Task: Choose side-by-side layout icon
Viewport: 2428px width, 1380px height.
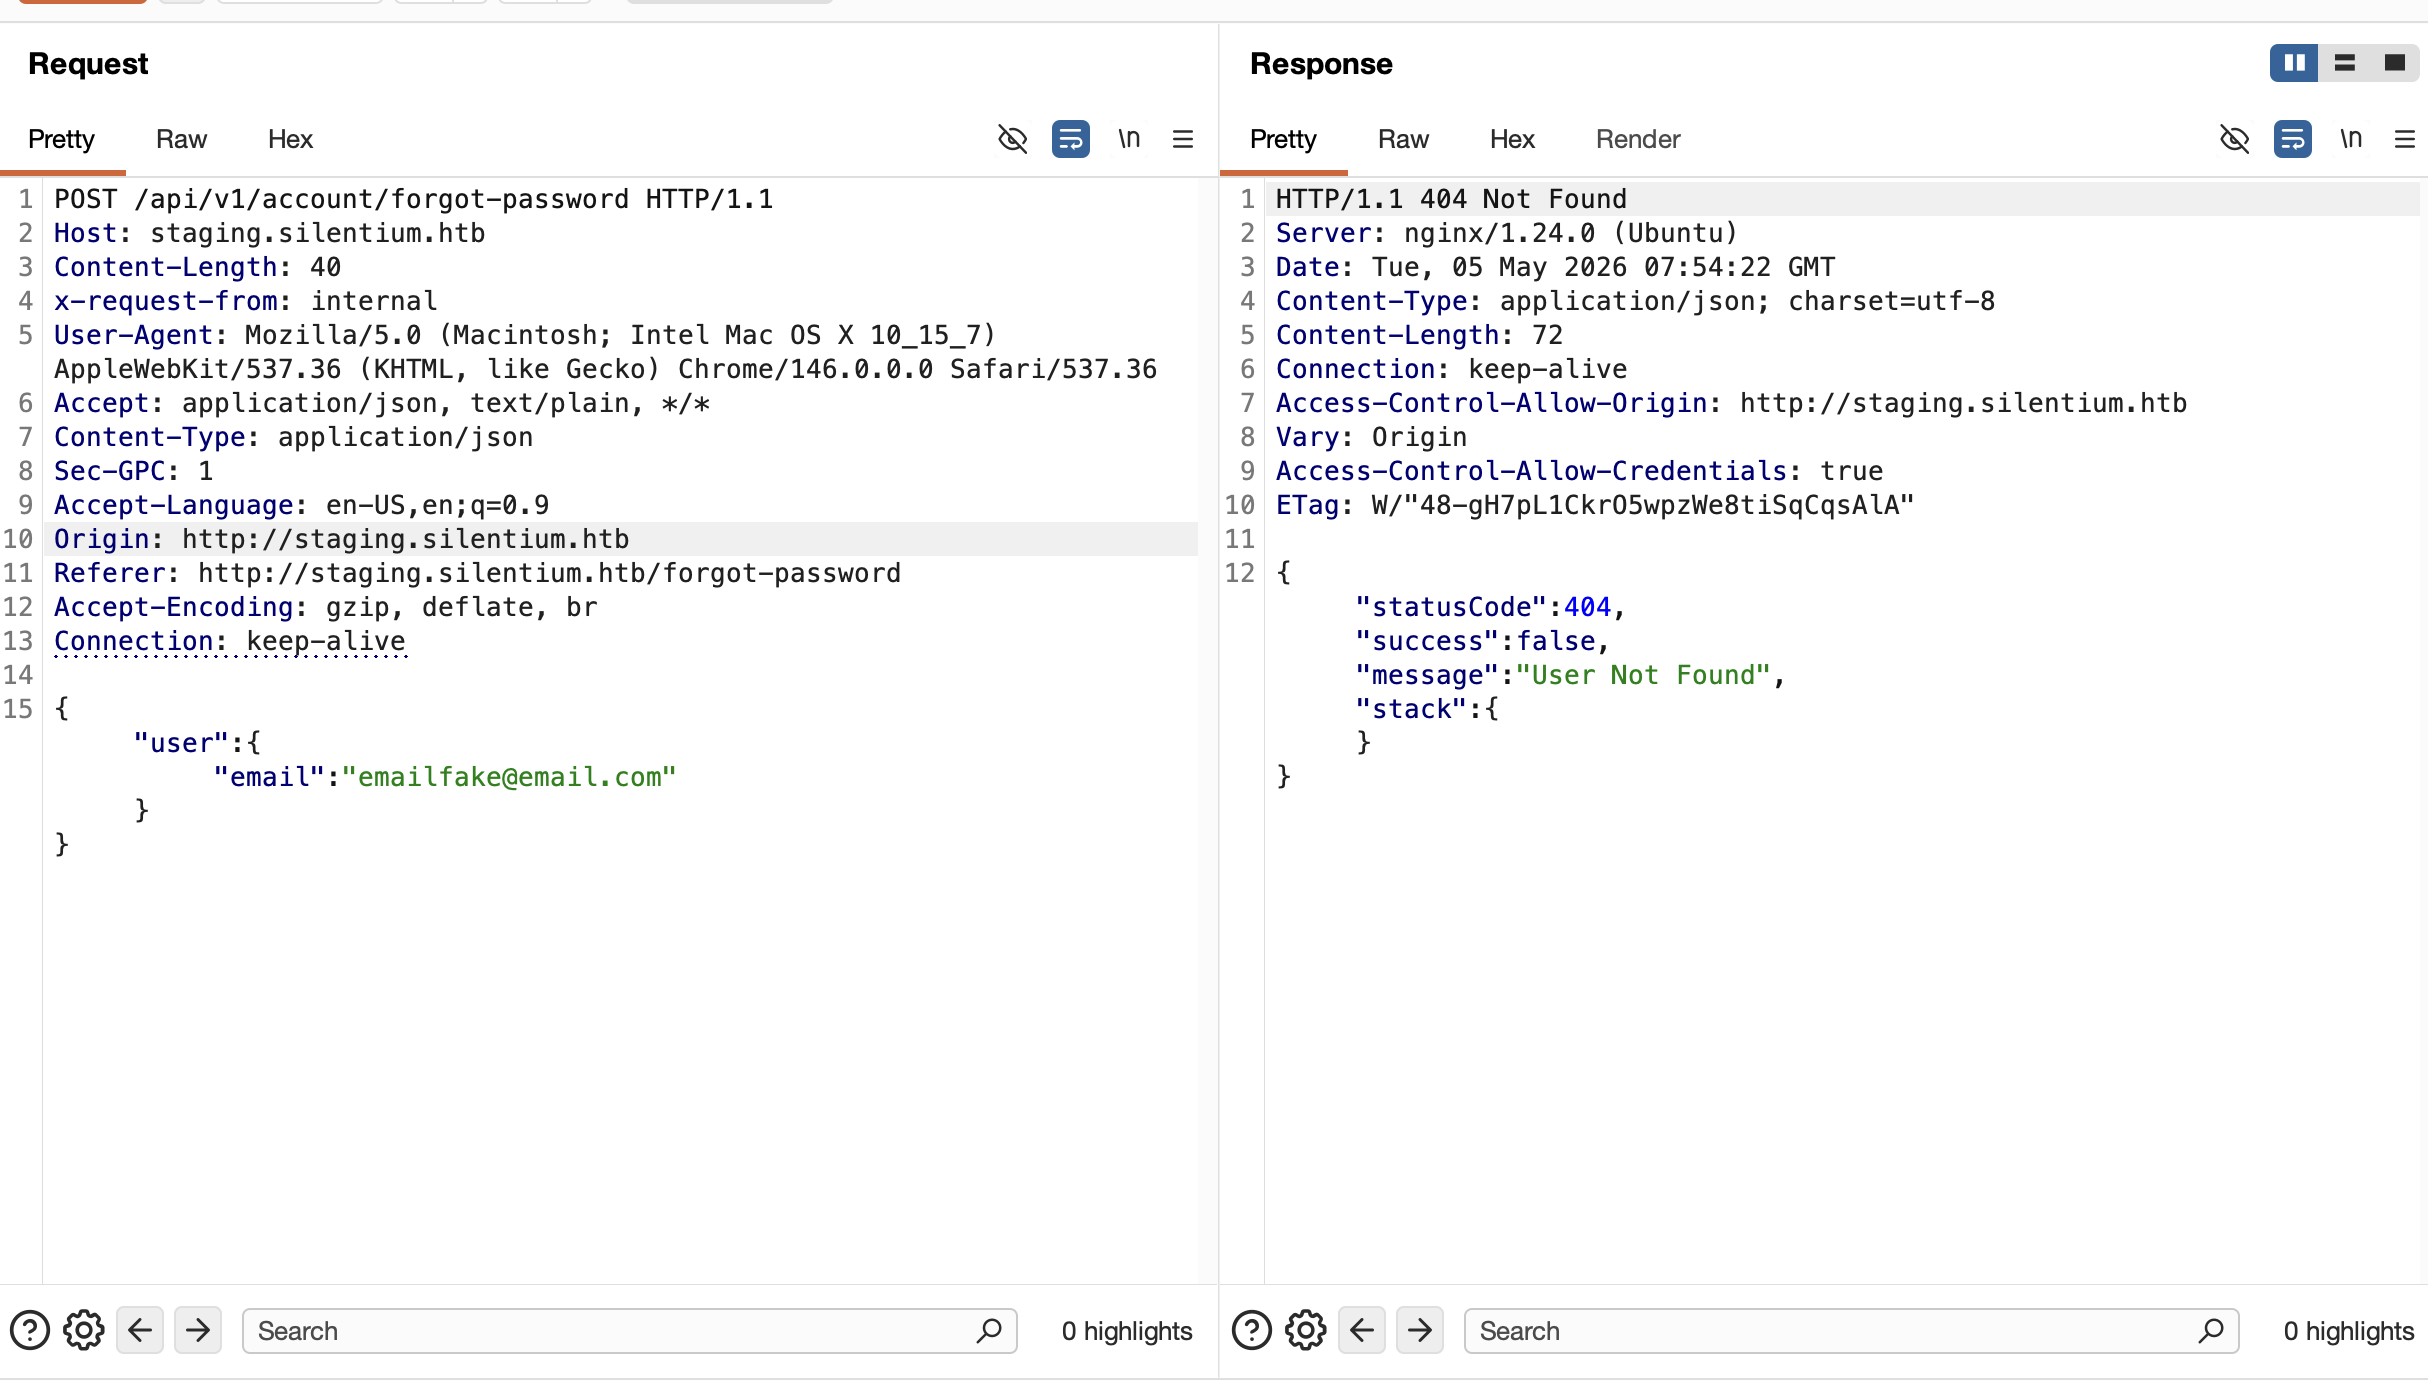Action: coord(2294,63)
